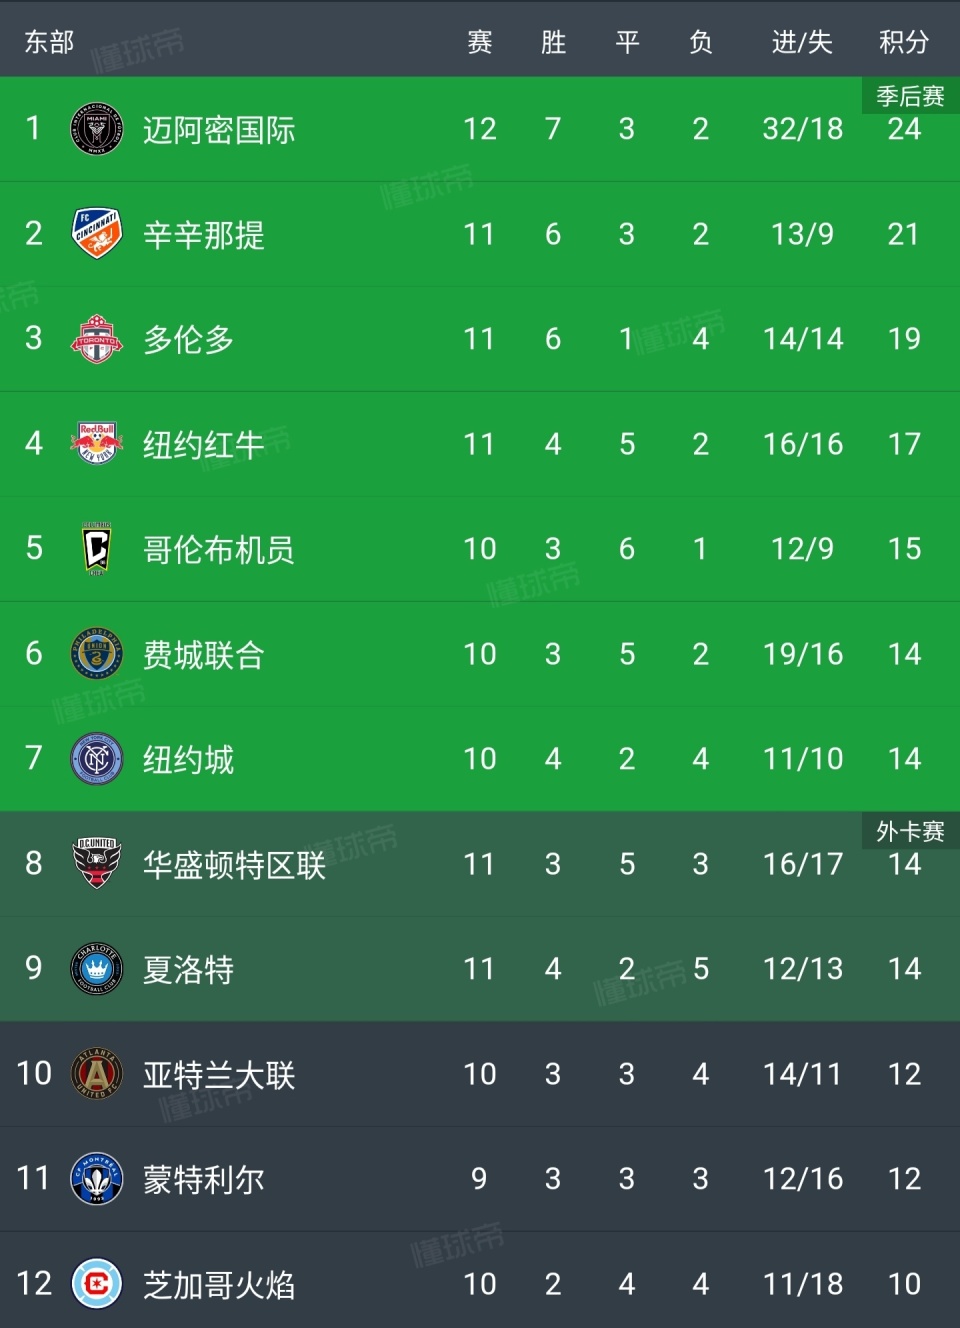960x1328 pixels.
Task: Click the Atlanta United club crest
Action: click(95, 1073)
